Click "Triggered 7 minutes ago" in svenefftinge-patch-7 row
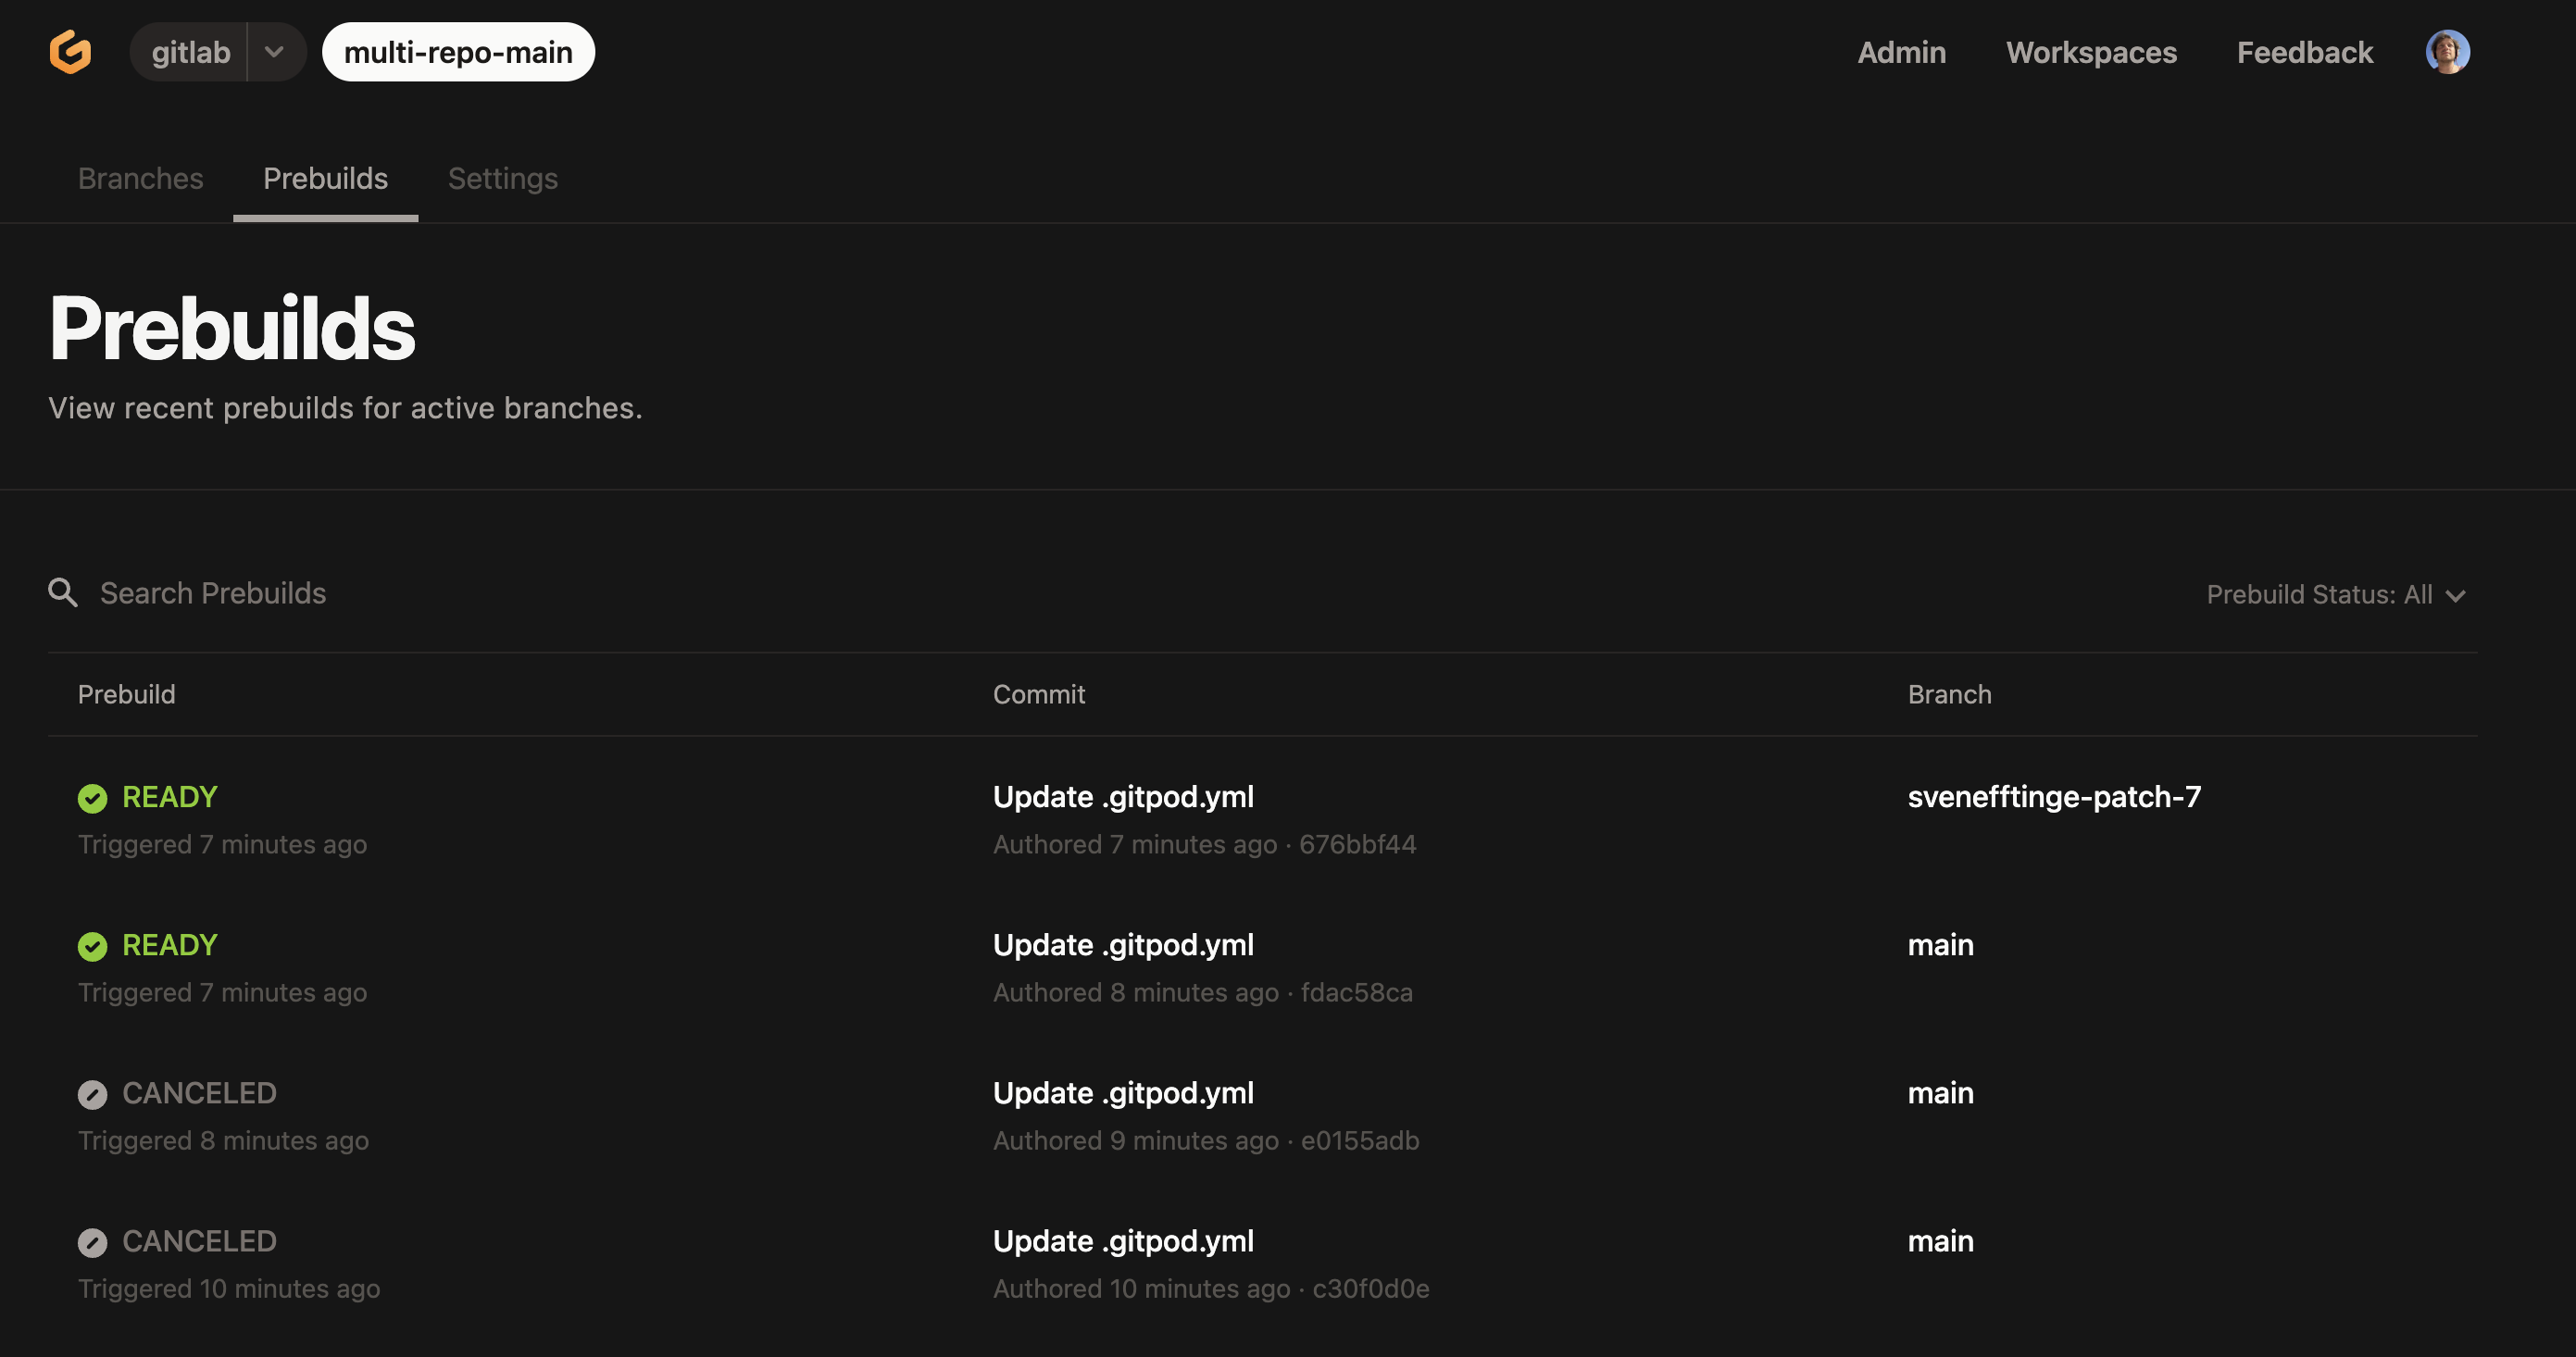The height and width of the screenshot is (1357, 2576). (x=223, y=844)
